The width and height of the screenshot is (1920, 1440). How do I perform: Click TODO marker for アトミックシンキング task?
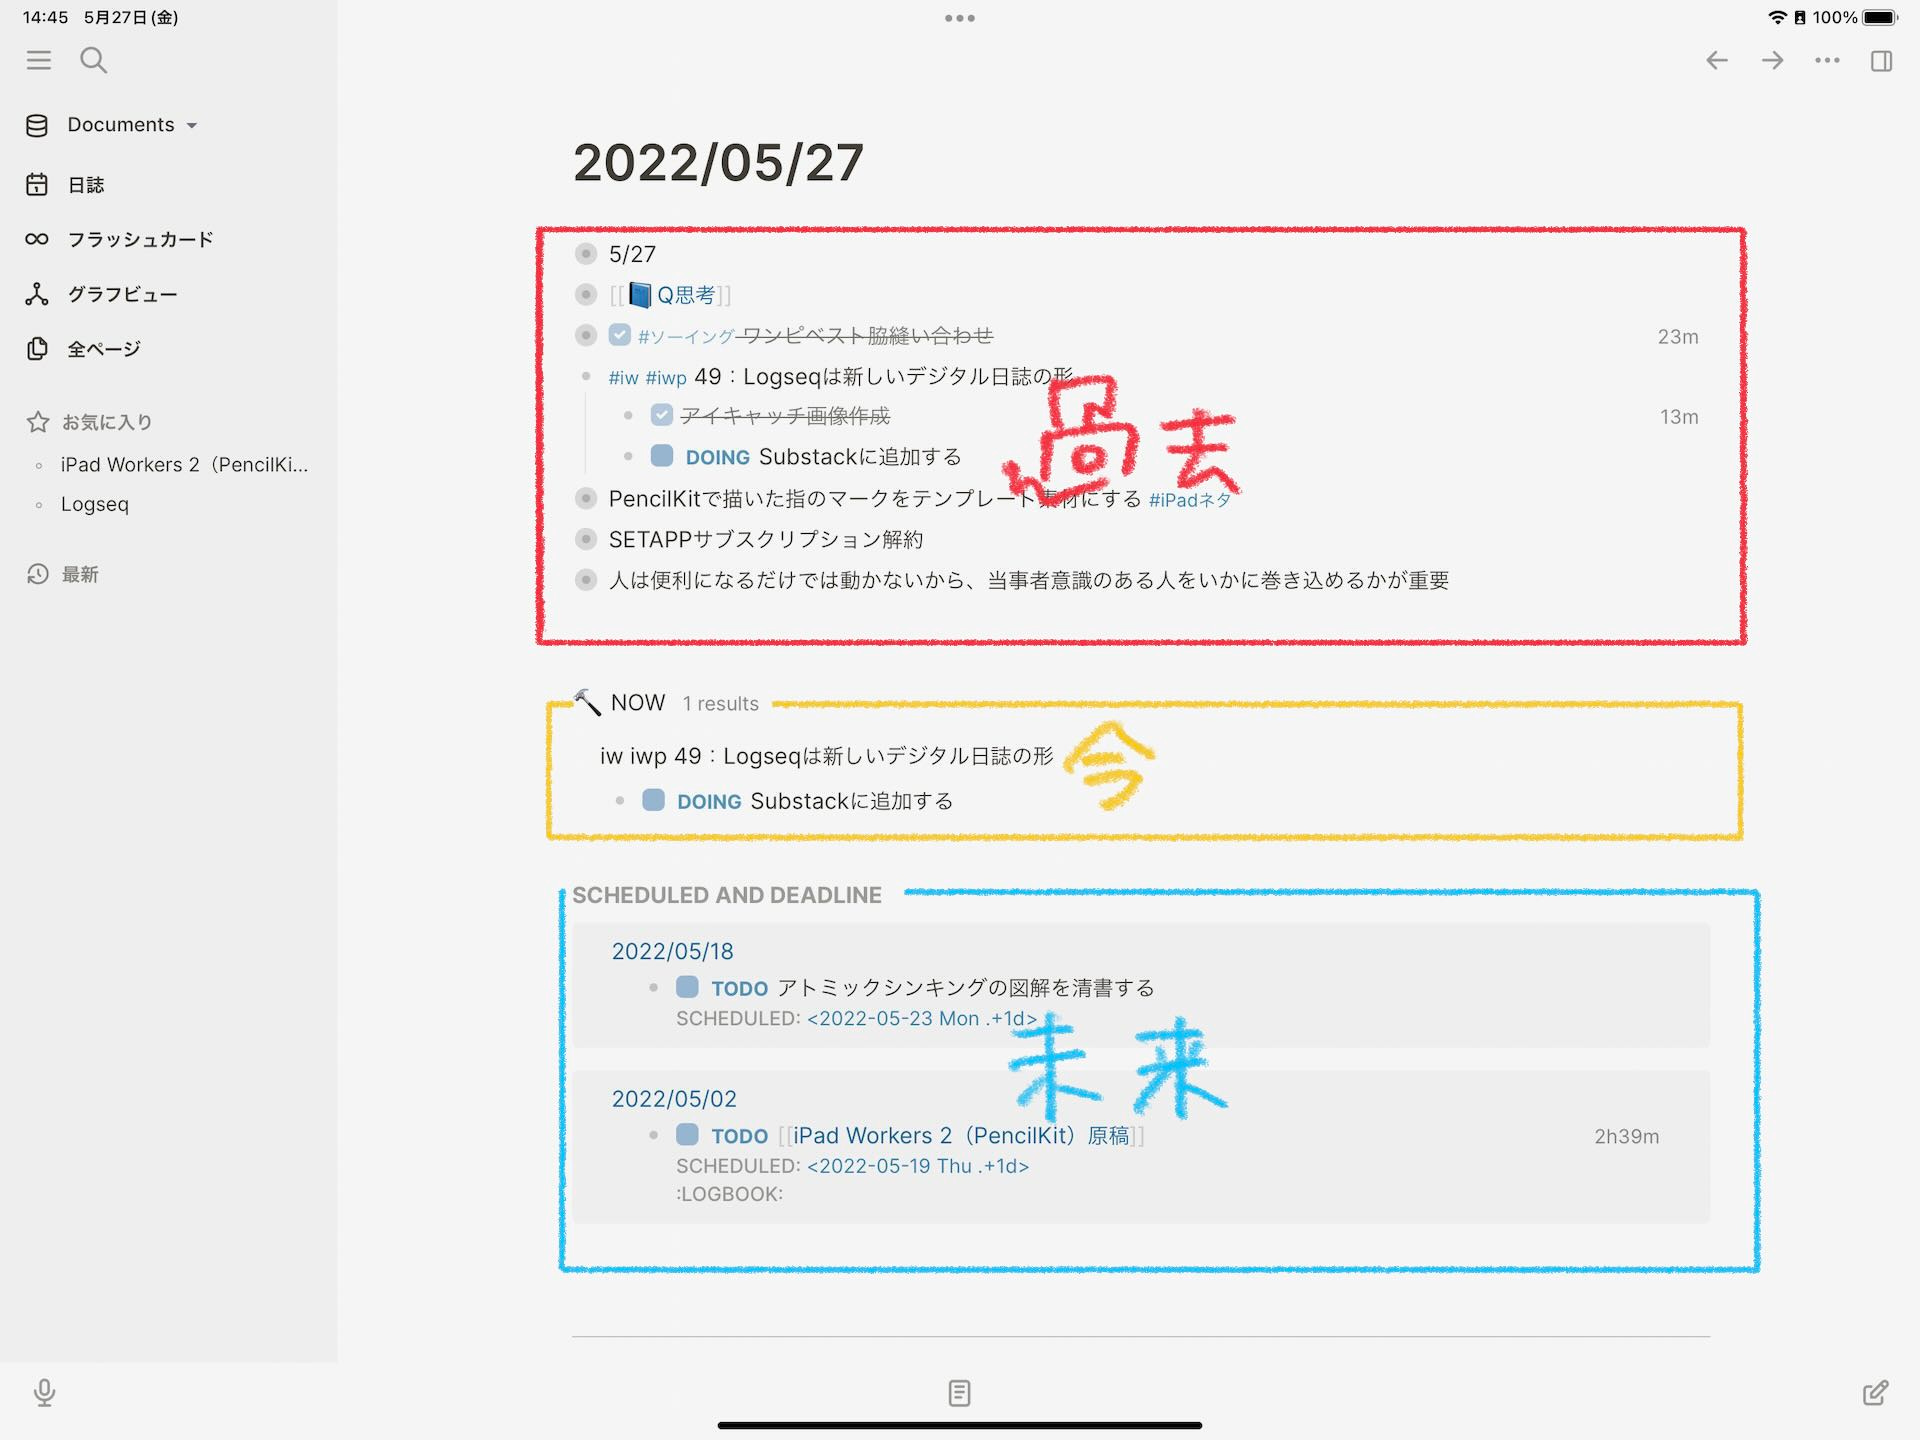pyautogui.click(x=739, y=989)
